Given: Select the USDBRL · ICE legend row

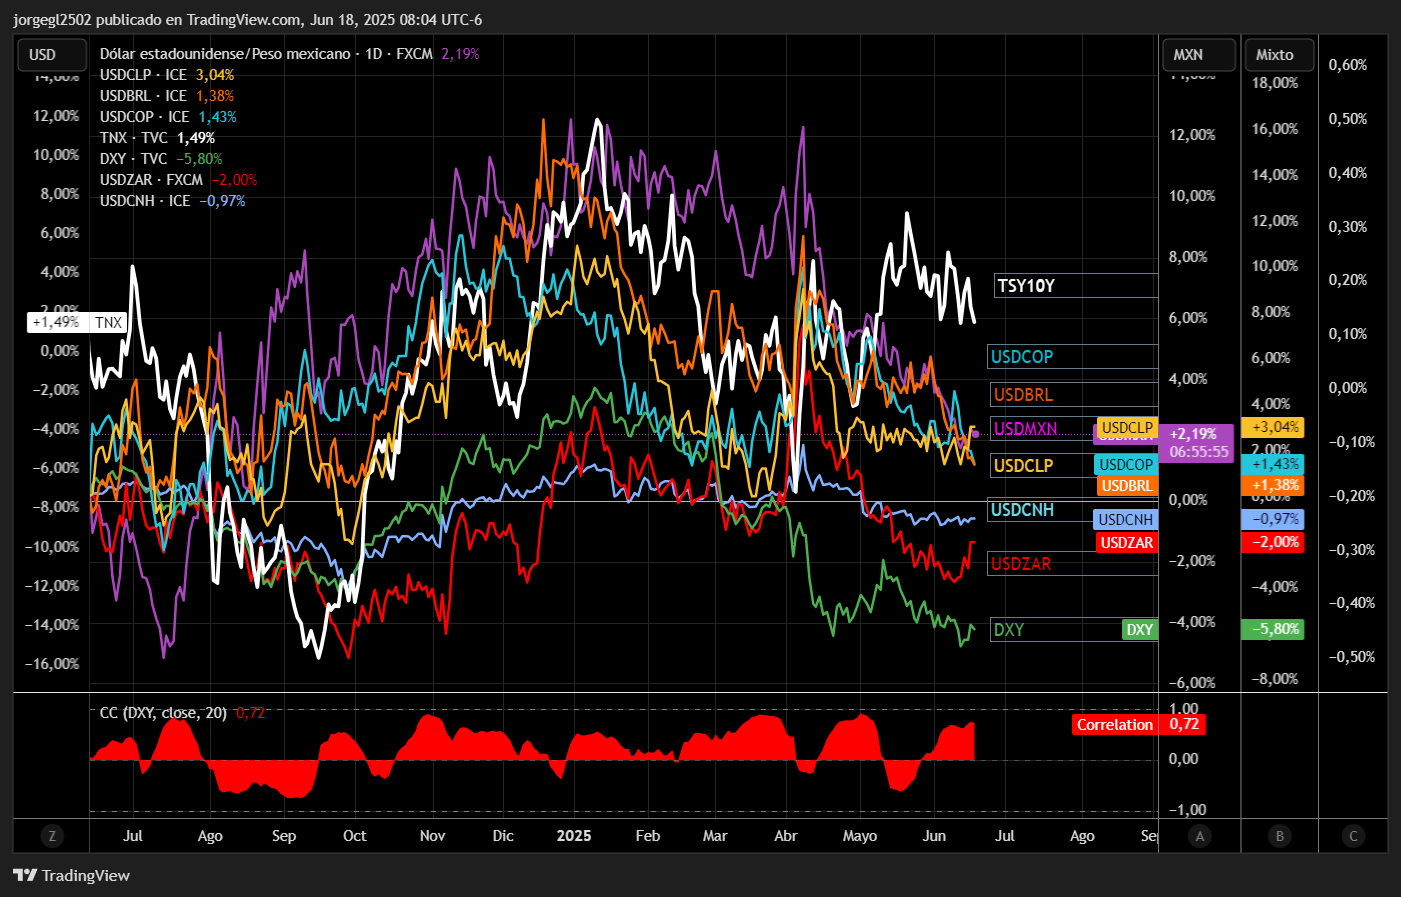Looking at the screenshot, I should point(167,96).
